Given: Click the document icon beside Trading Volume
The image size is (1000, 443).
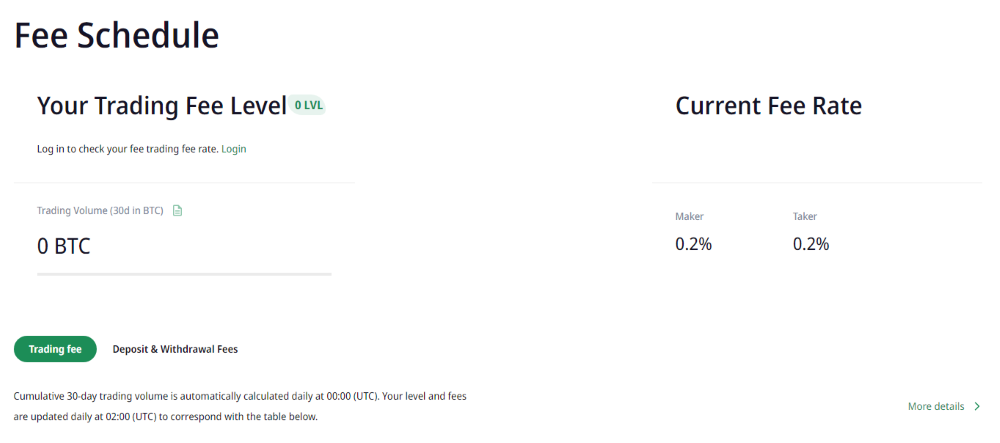Looking at the screenshot, I should coord(178,210).
